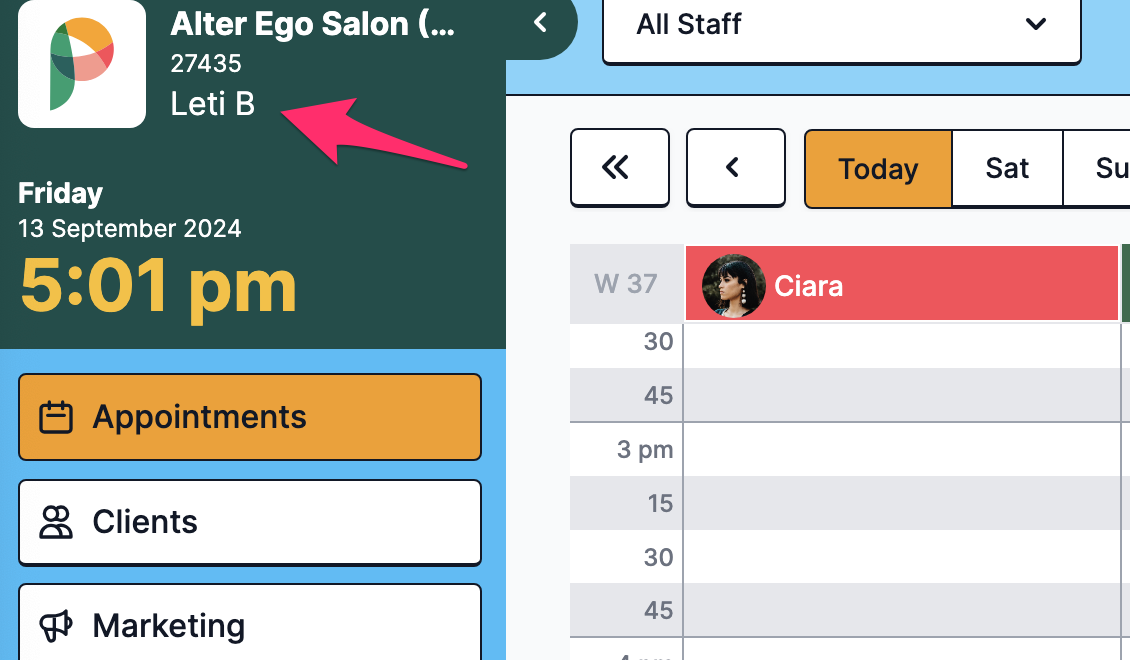Open the Appointments section
Viewport: 1130px width, 660px height.
pos(250,417)
